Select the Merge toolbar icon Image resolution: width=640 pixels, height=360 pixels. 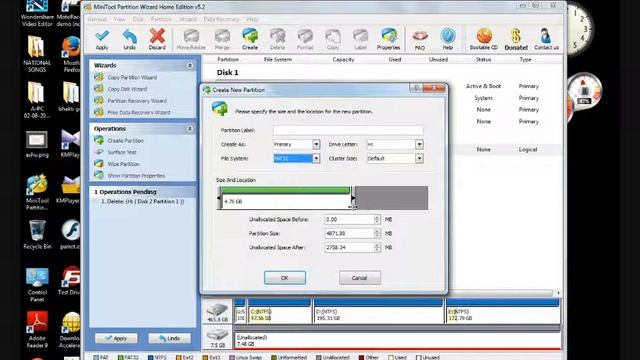[x=222, y=40]
